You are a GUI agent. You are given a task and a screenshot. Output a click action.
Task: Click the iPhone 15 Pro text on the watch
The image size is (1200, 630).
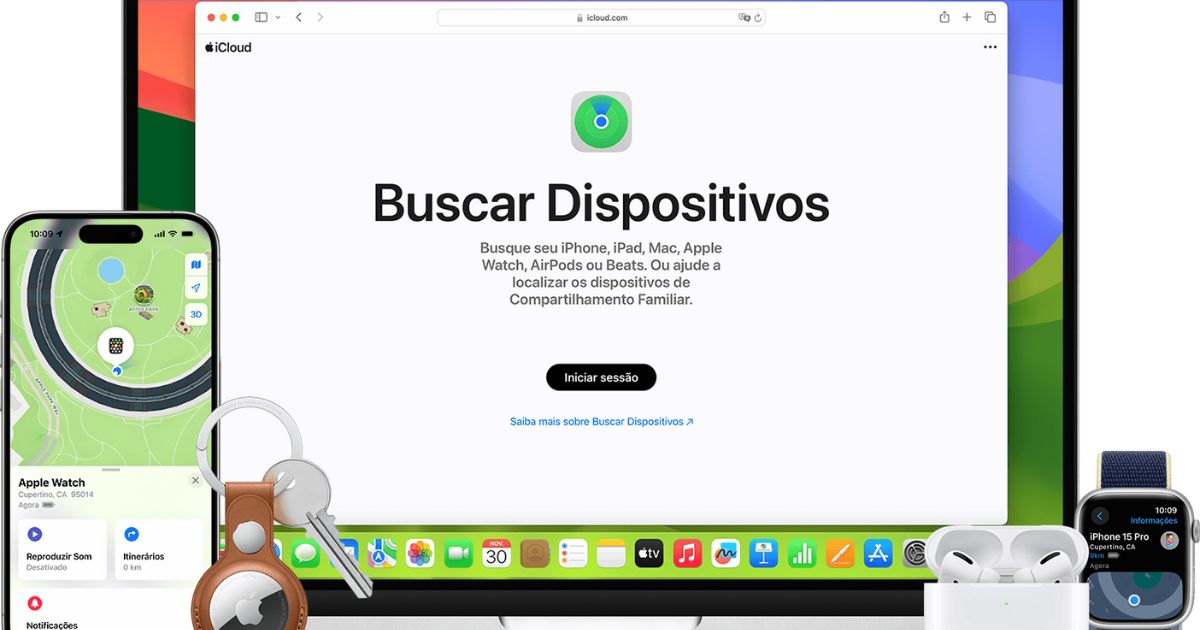pos(1119,537)
